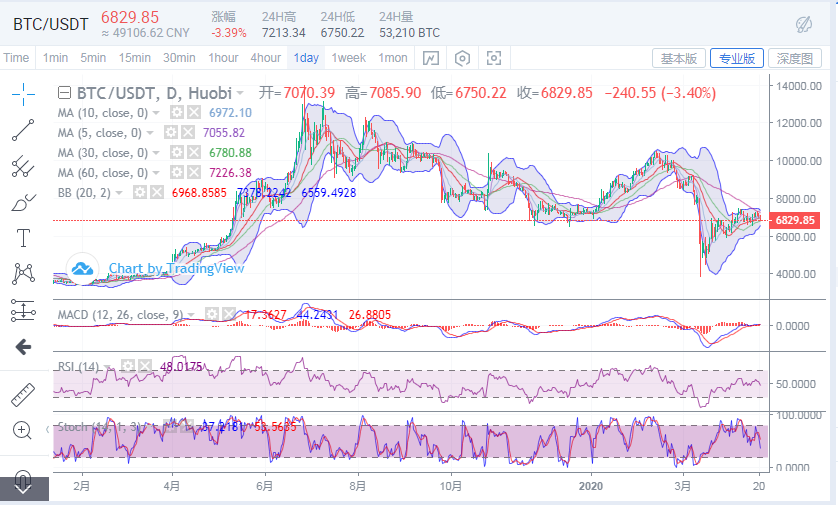Expand MA (10, close, 0) dropdown arrow
838x505 pixels.
click(x=156, y=113)
